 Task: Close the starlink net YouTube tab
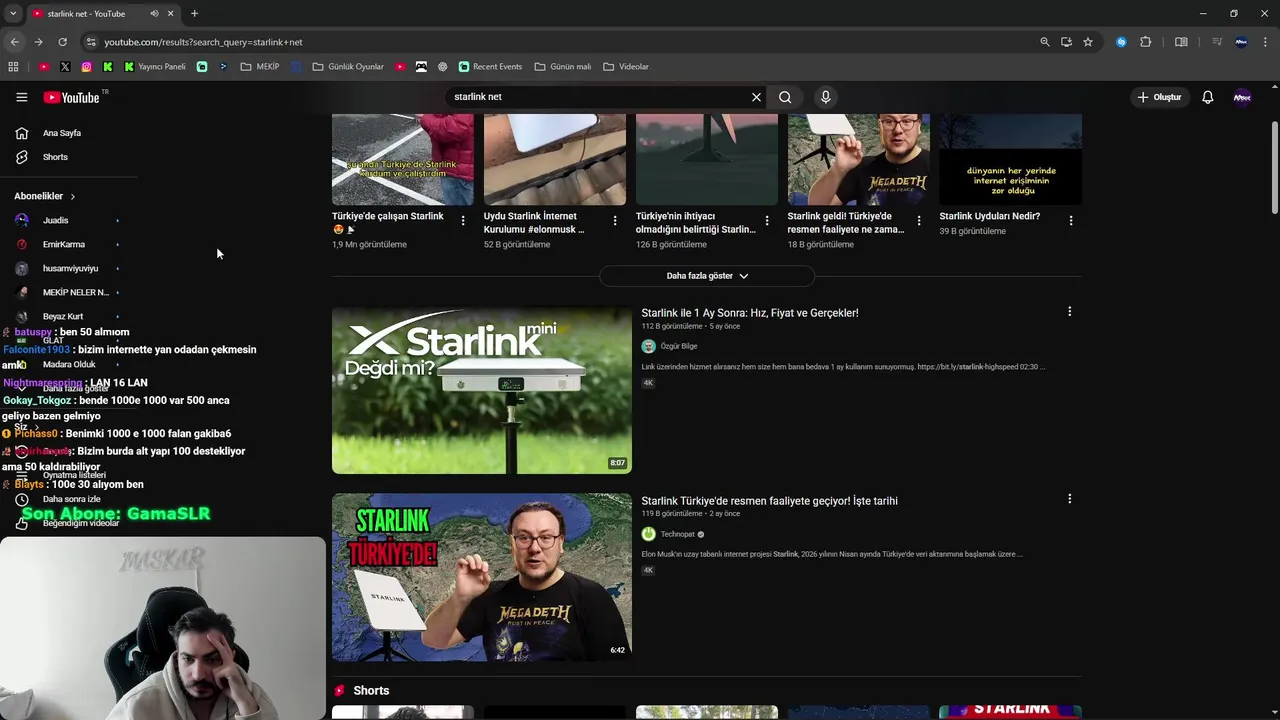(x=170, y=14)
